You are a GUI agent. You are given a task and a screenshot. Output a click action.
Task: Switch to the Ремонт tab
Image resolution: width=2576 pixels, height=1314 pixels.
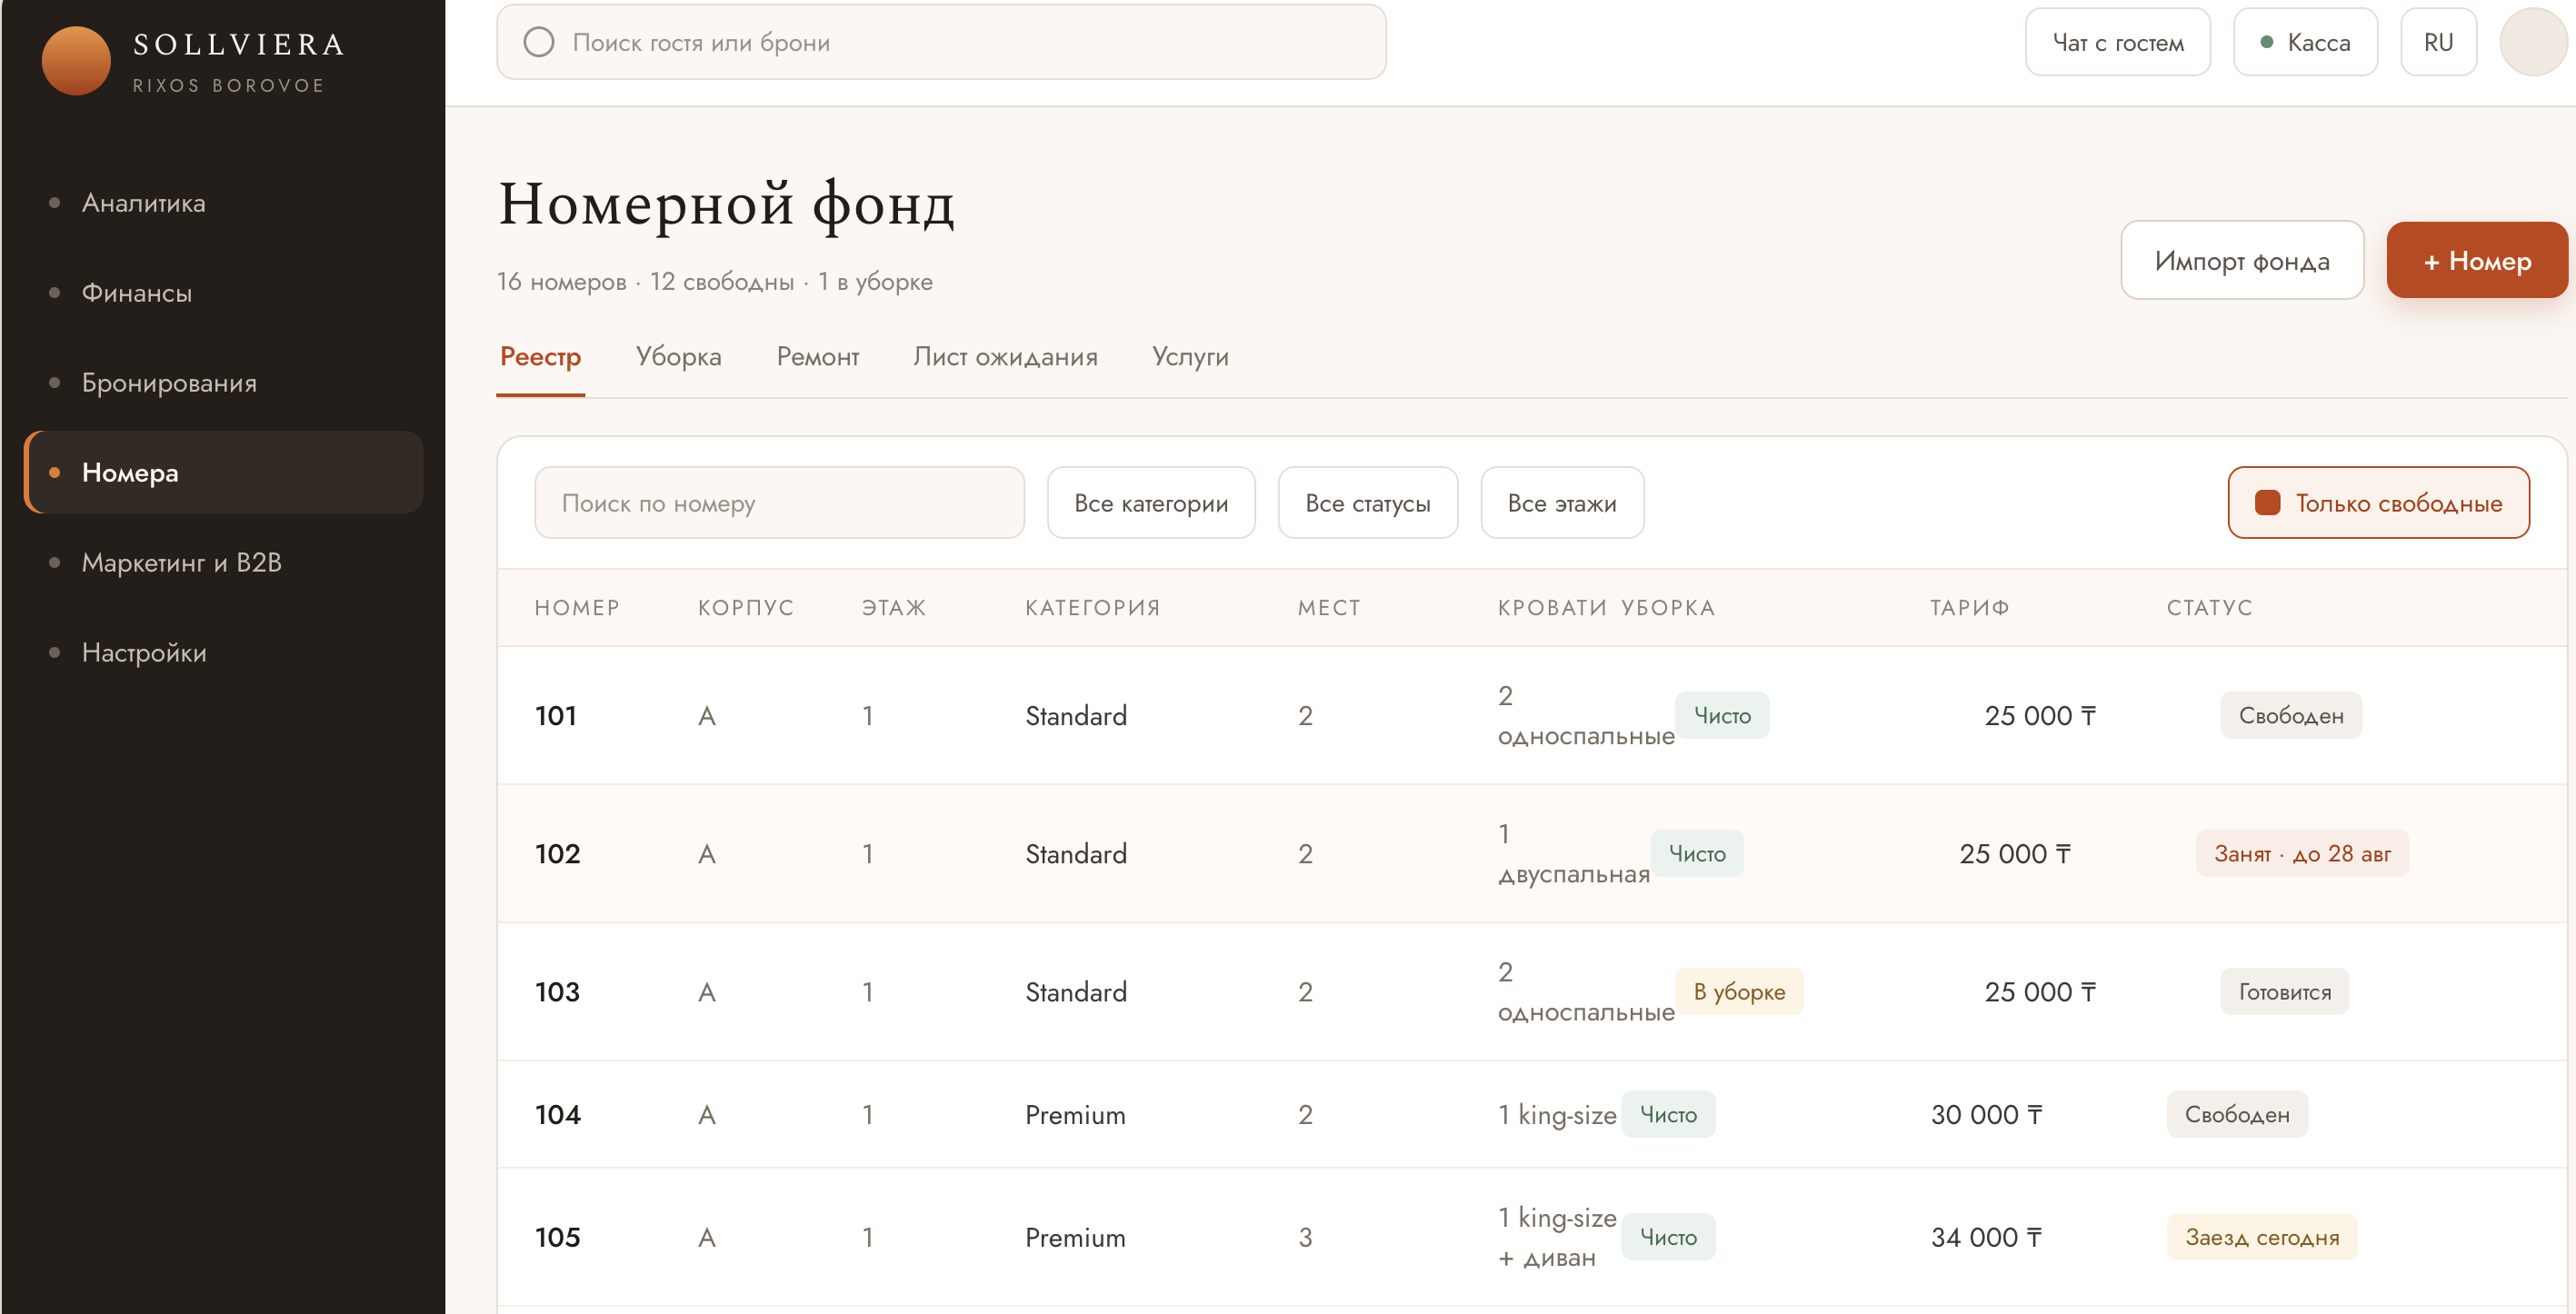[x=817, y=357]
